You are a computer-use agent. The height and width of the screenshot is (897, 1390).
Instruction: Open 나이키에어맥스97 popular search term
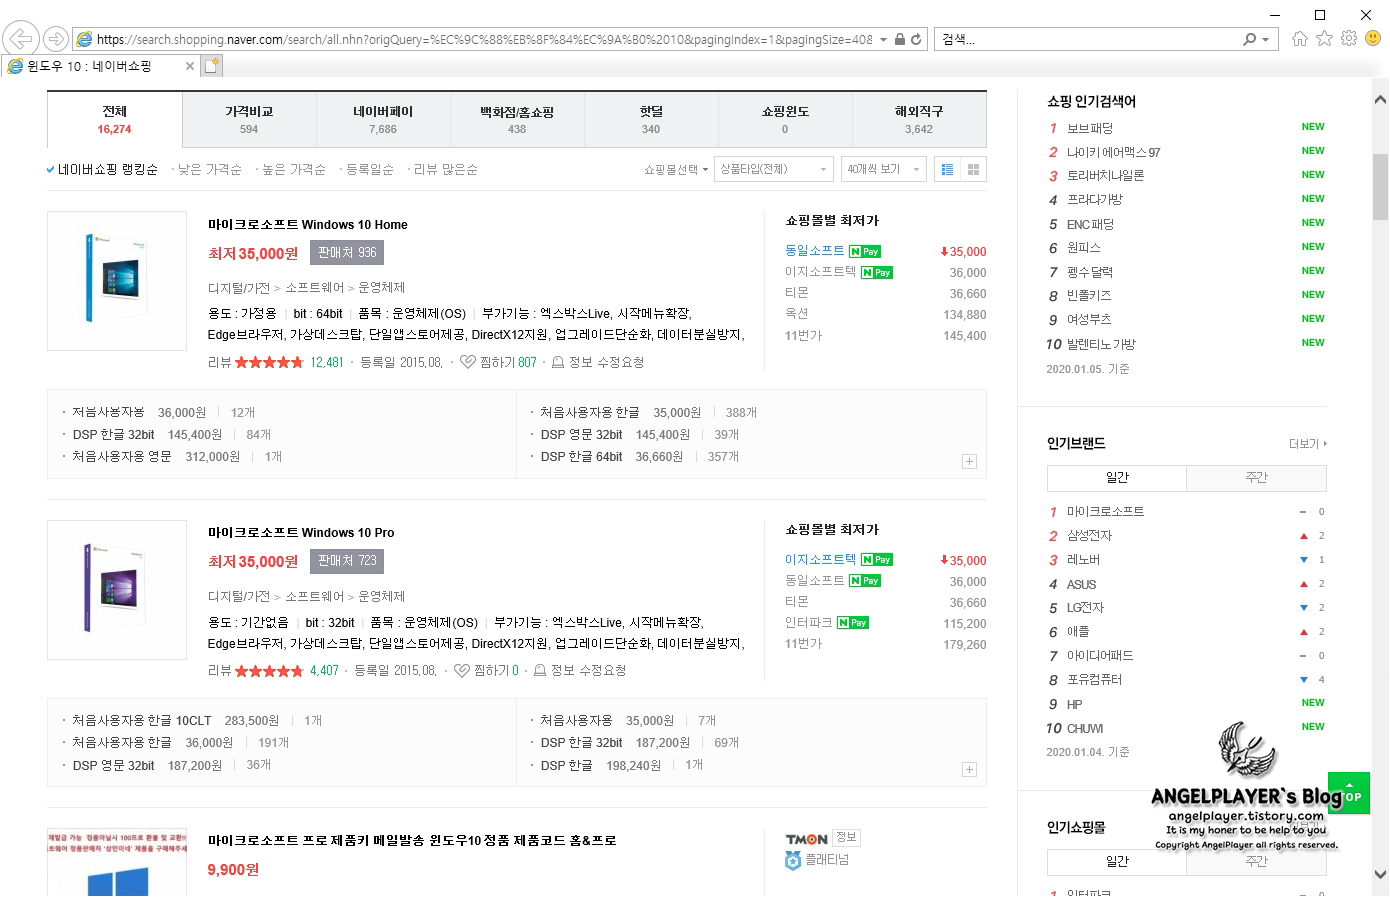click(x=1114, y=152)
